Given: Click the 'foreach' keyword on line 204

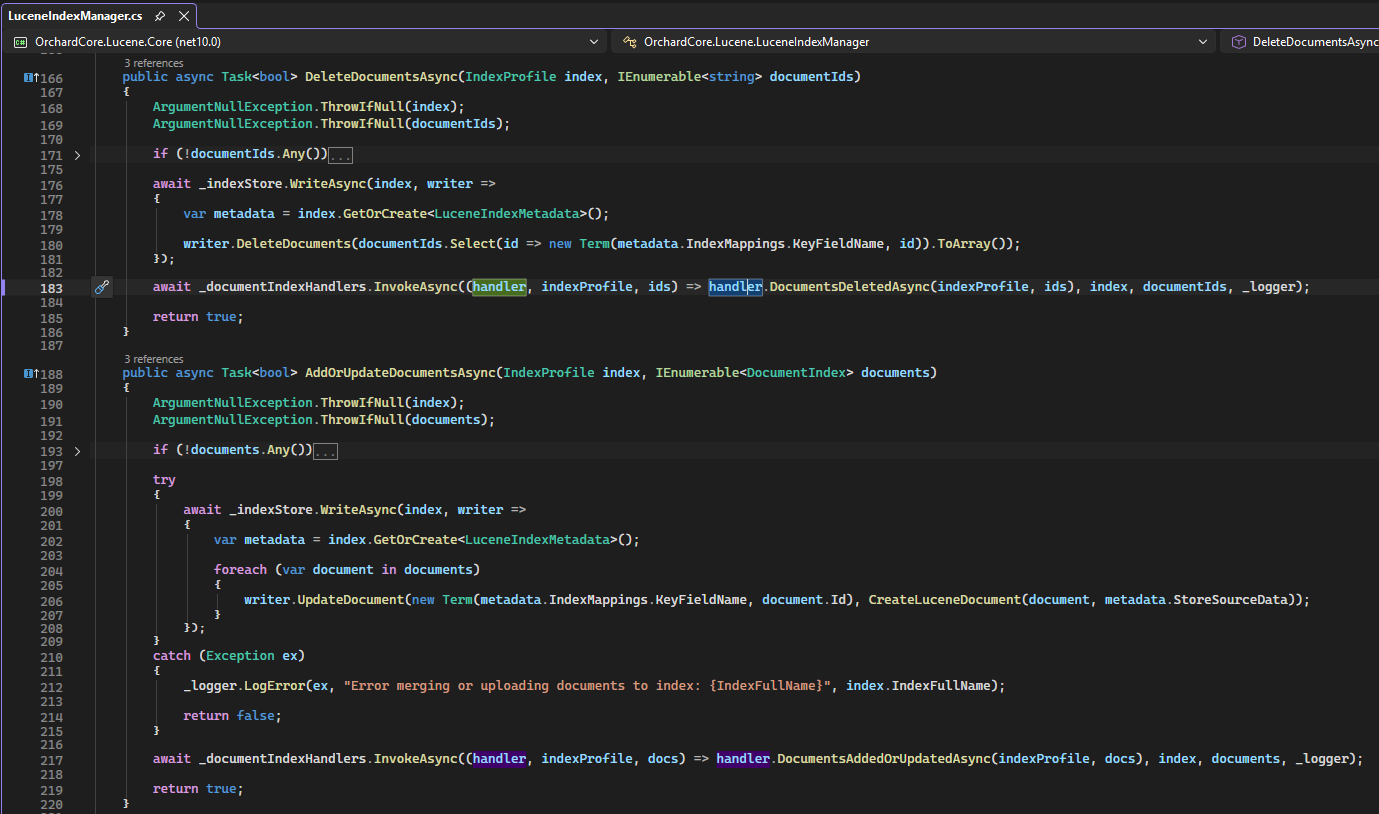Looking at the screenshot, I should click(240, 570).
